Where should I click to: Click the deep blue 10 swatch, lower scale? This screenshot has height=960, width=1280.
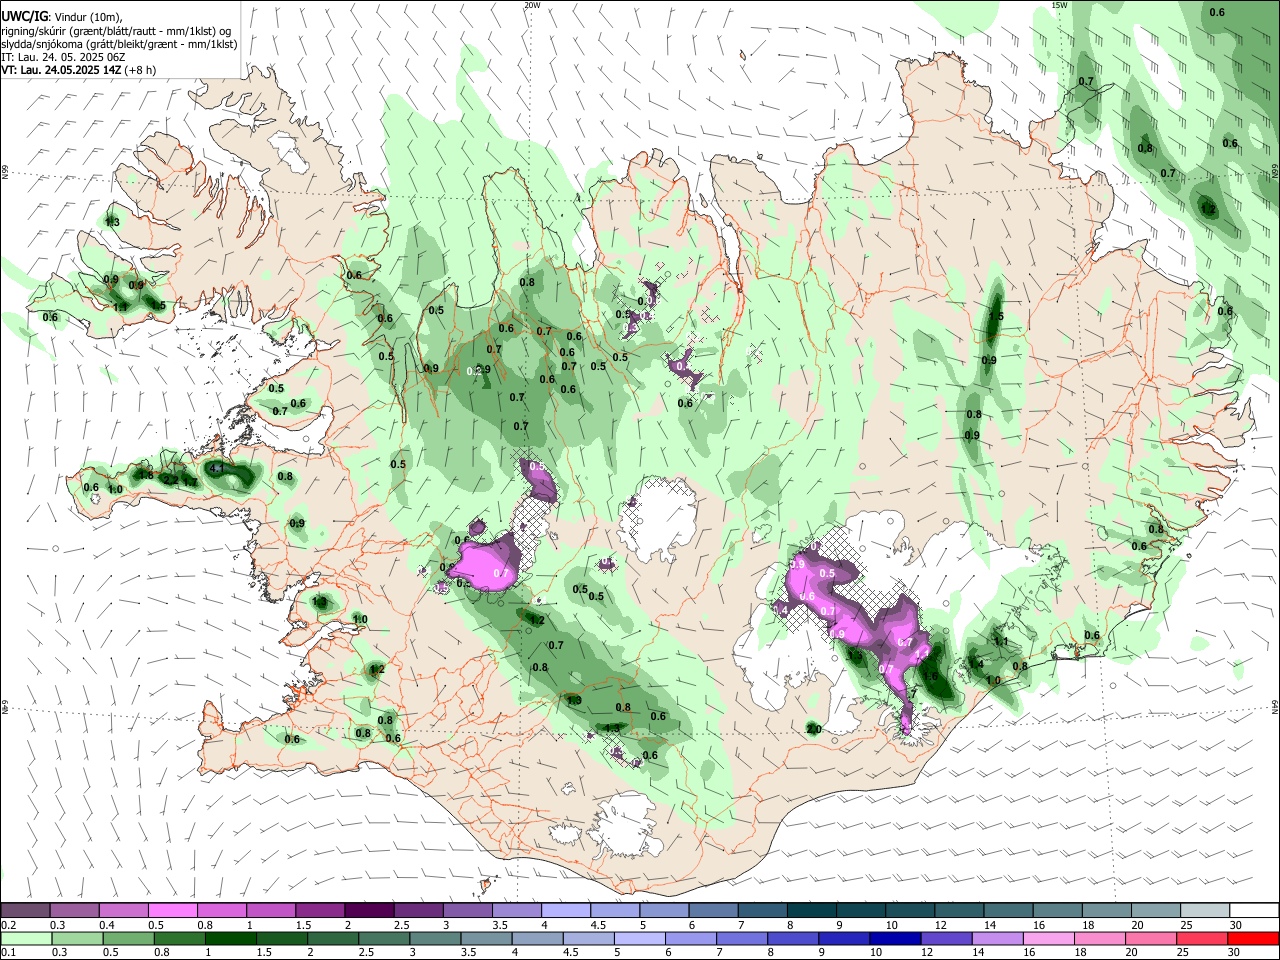pos(893,938)
